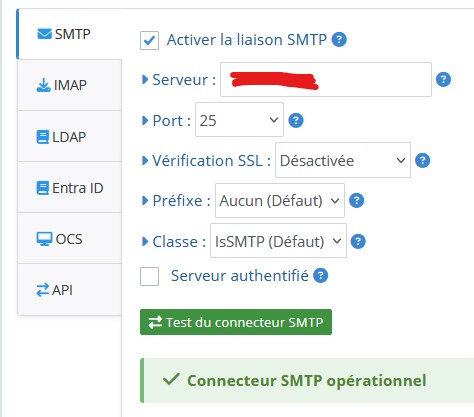Open the Classe IsSMTP dropdown
The image size is (474, 417).
[x=278, y=241]
